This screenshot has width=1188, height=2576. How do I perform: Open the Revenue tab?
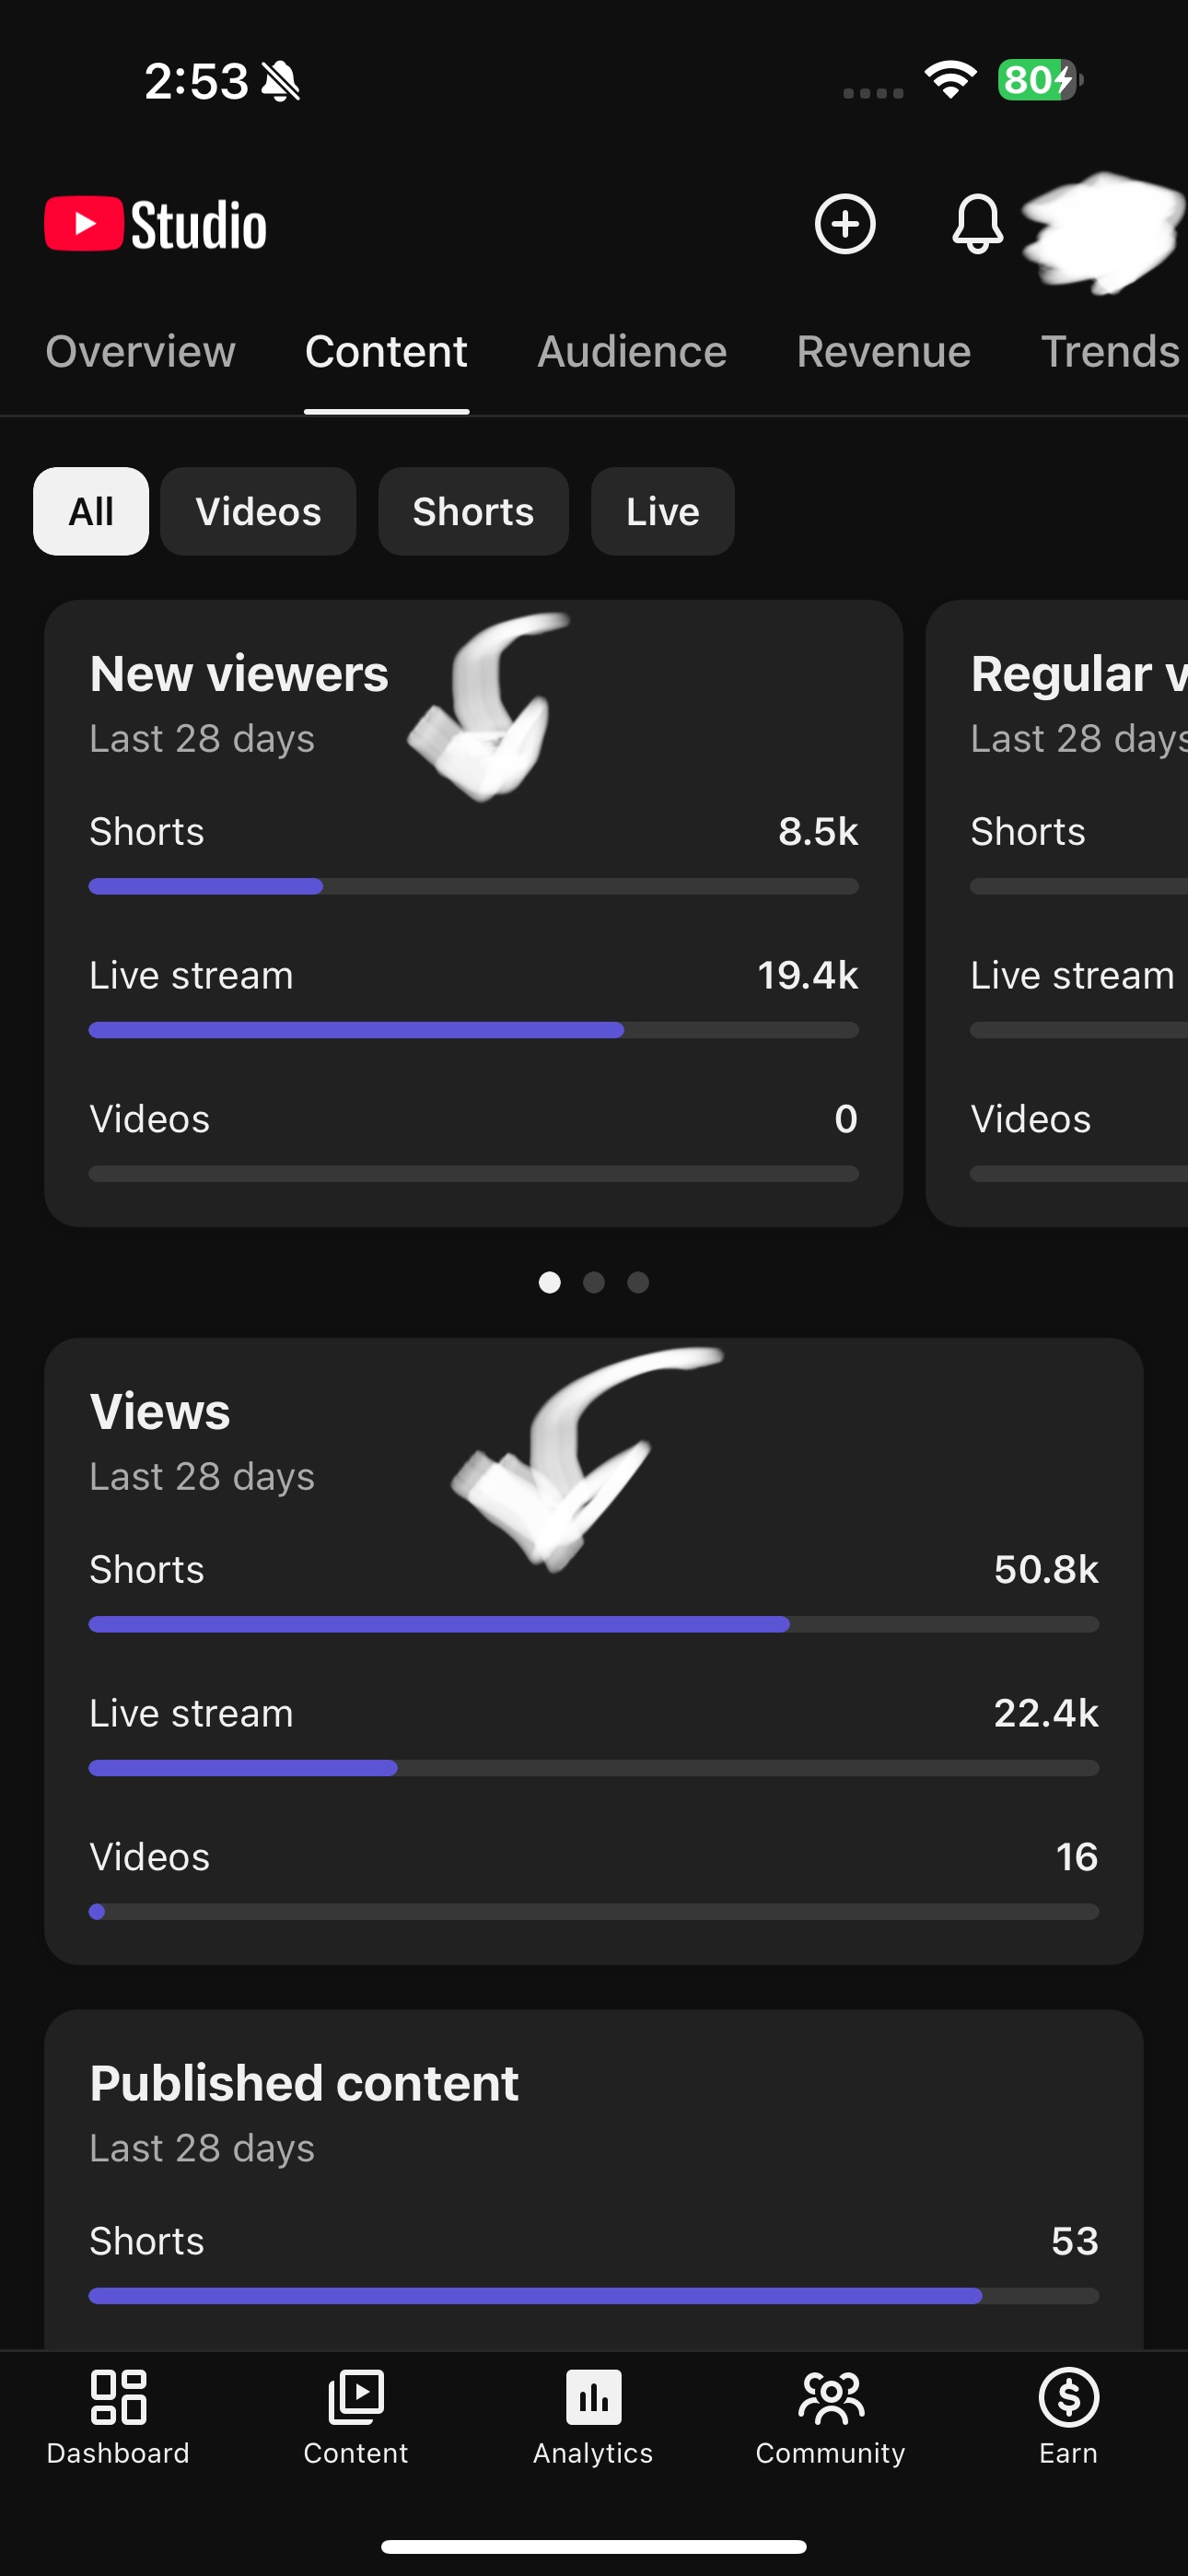pyautogui.click(x=884, y=352)
